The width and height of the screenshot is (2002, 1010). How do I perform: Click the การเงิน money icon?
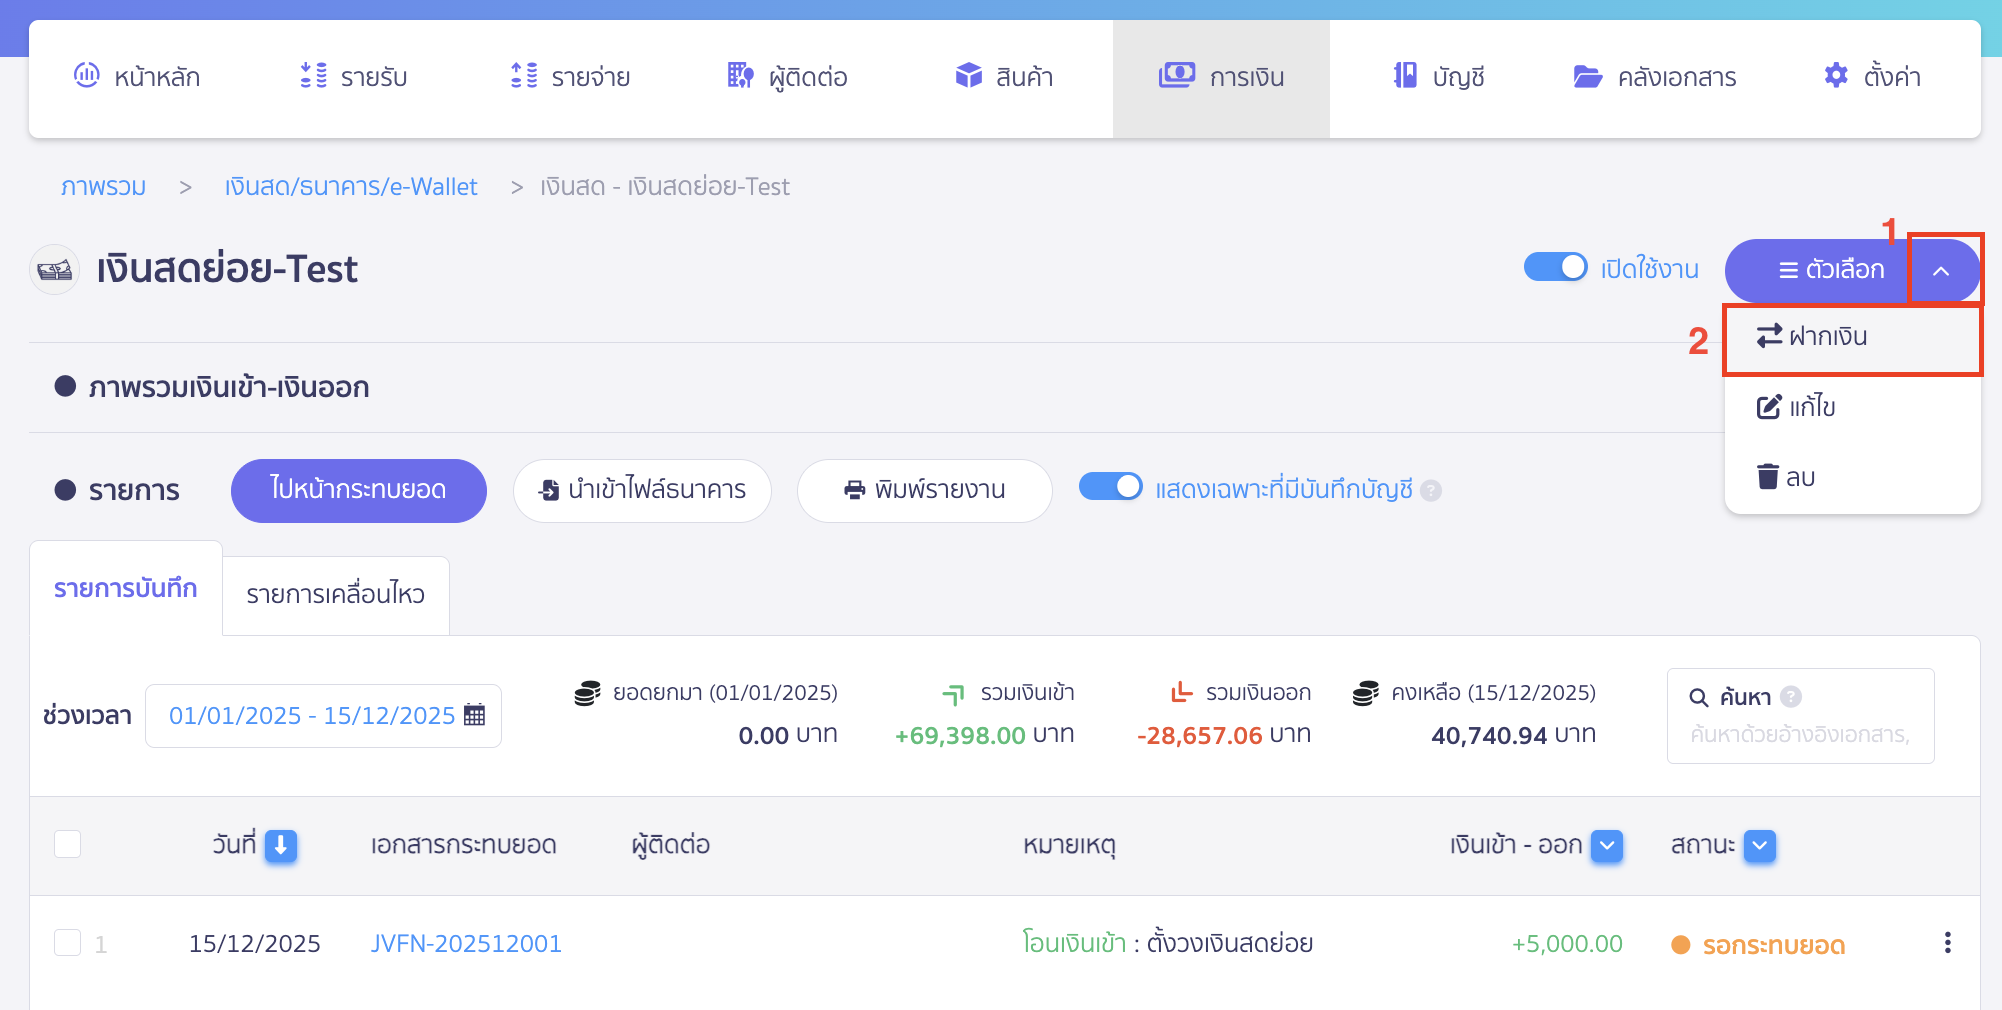point(1177,74)
